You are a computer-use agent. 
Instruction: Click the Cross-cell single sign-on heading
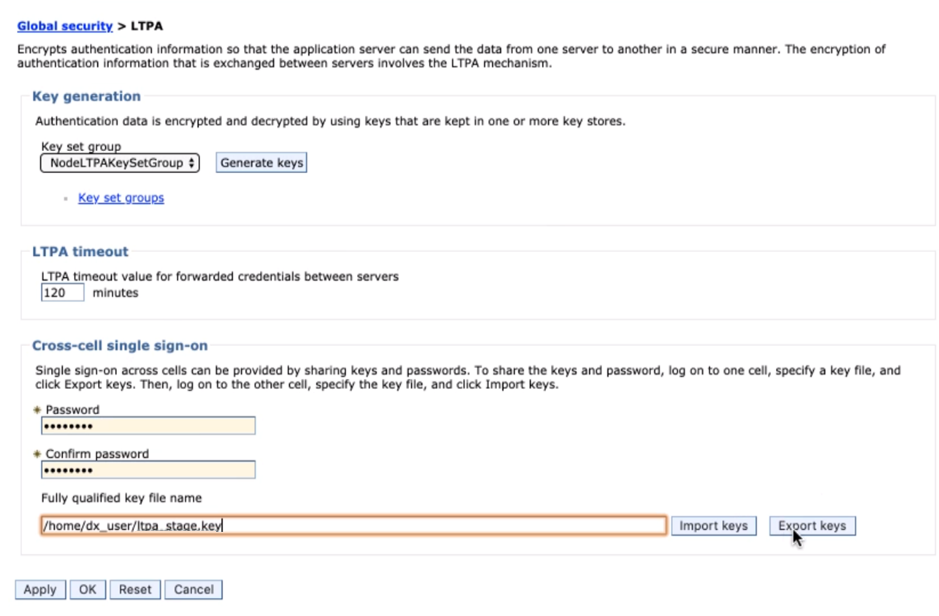[120, 346]
